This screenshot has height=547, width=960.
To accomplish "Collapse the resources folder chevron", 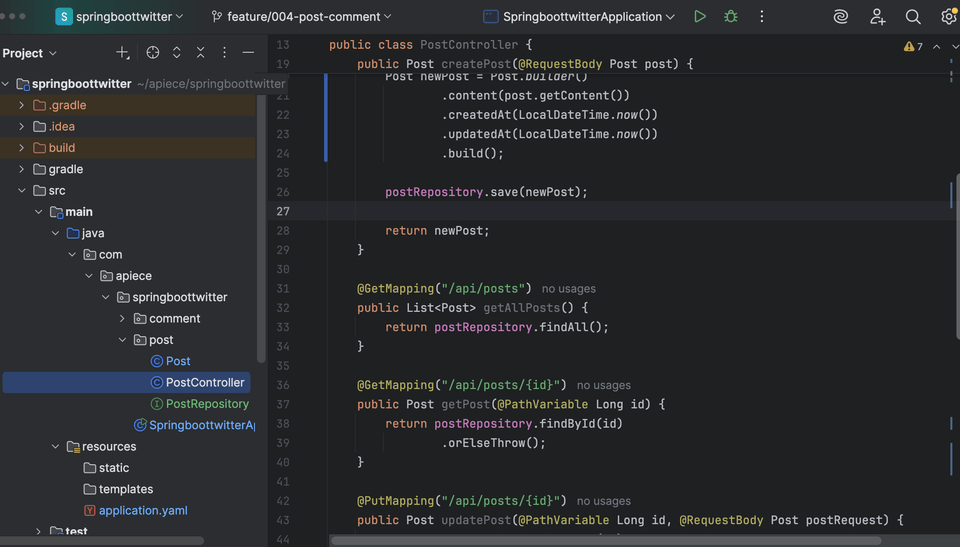I will click(56, 447).
